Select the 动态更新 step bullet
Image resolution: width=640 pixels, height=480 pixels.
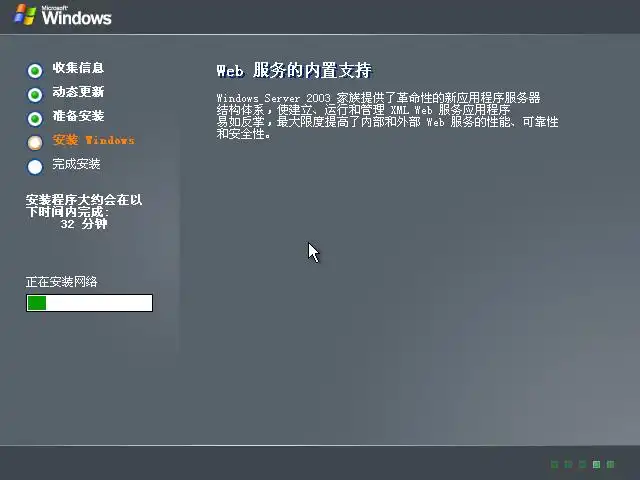(x=35, y=95)
